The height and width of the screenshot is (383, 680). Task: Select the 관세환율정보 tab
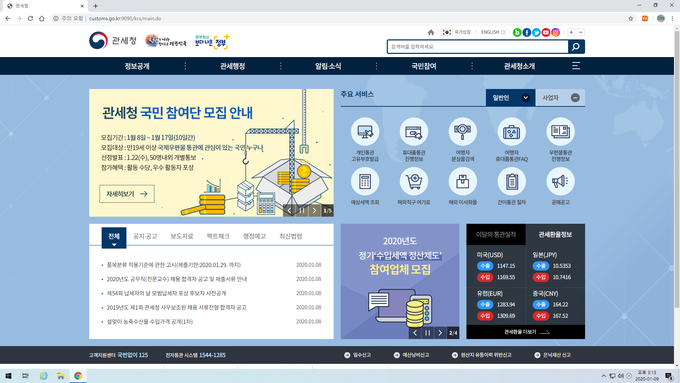click(555, 234)
